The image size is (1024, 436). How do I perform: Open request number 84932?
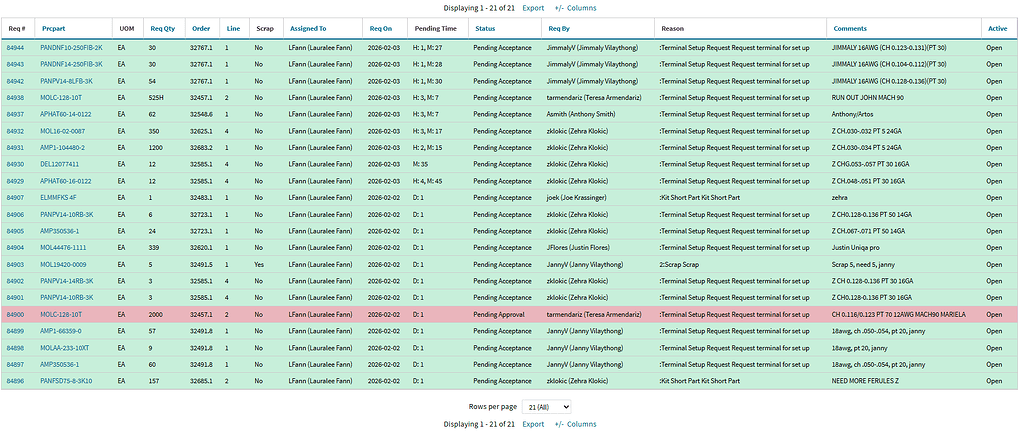pos(16,131)
